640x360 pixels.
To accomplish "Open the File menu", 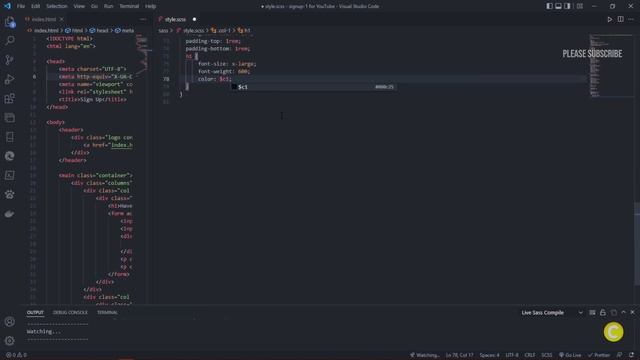I will [x=21, y=6].
